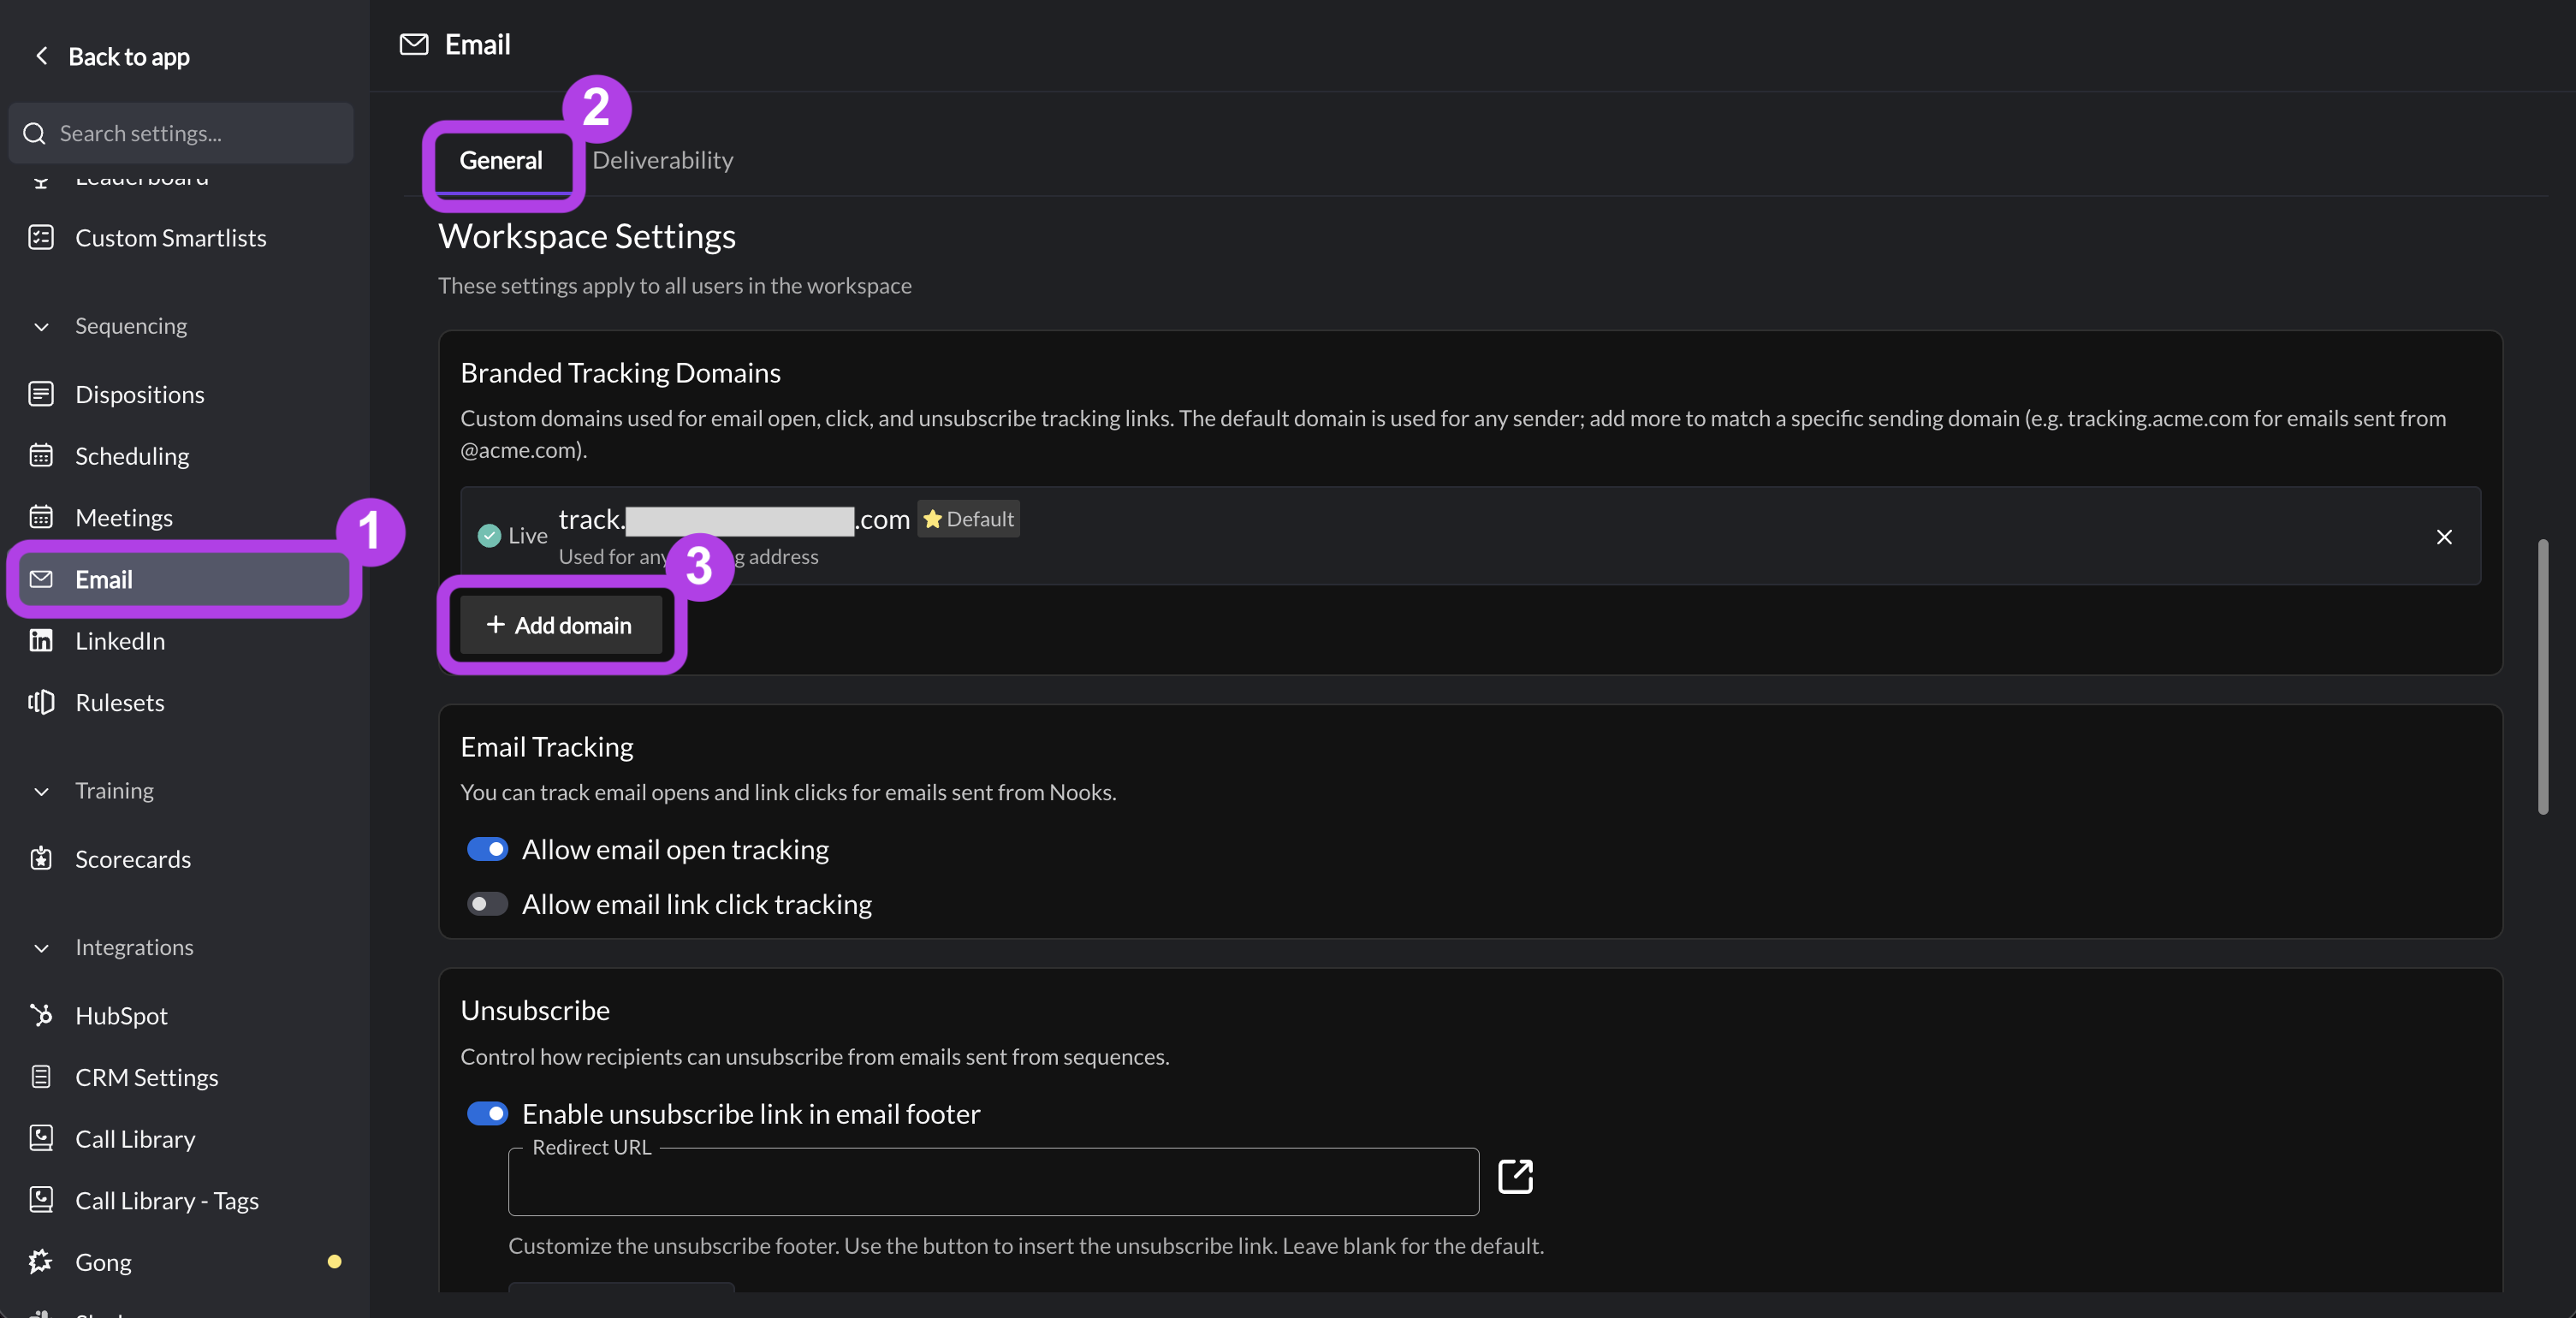The width and height of the screenshot is (2576, 1318).
Task: Open Scorecards via its icon
Action: [x=41, y=858]
